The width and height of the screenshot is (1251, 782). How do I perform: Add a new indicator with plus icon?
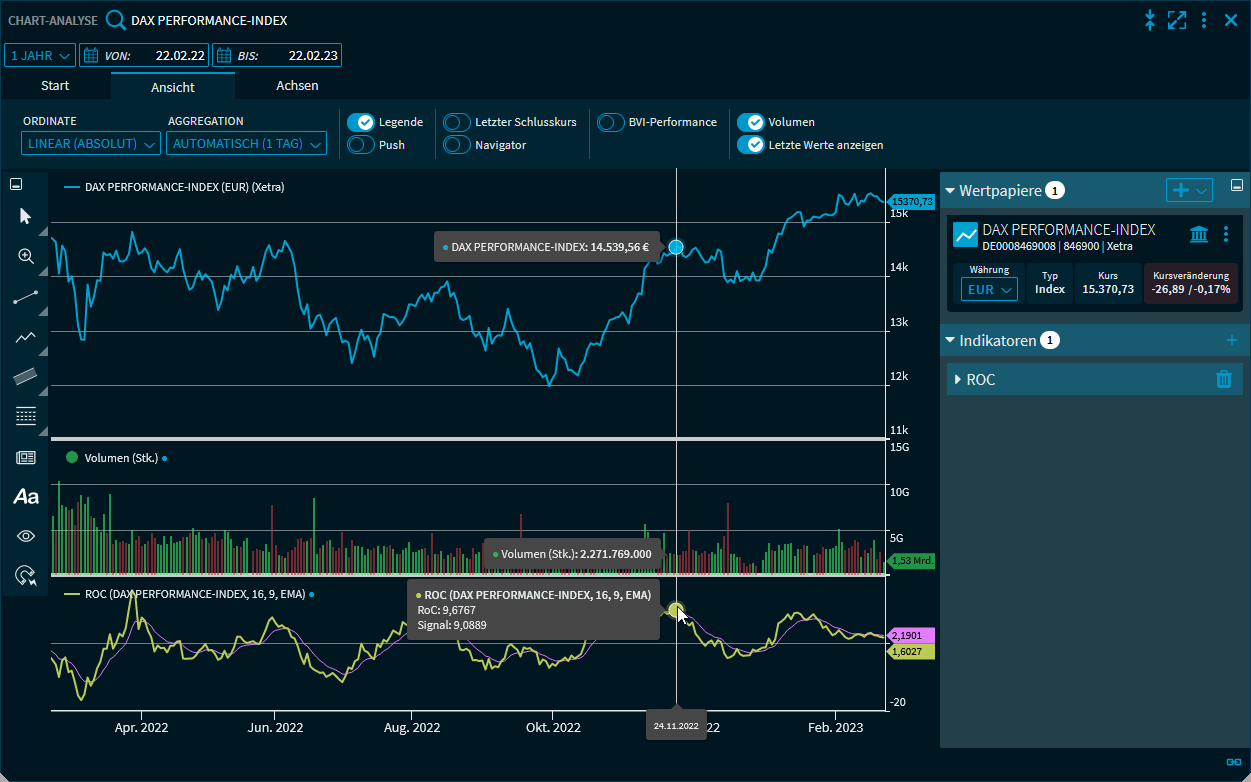click(x=1231, y=341)
